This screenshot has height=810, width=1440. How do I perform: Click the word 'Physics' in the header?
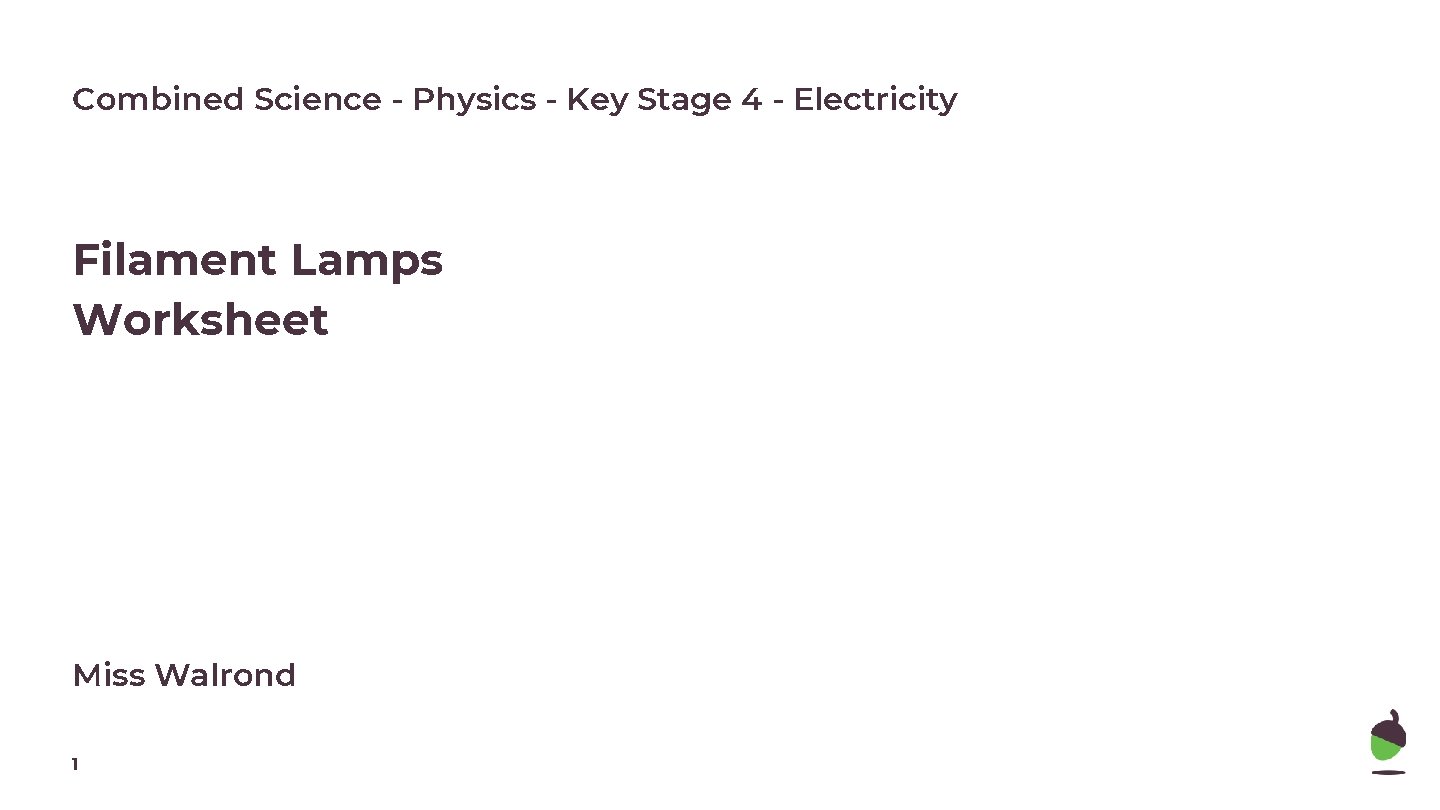coord(474,100)
